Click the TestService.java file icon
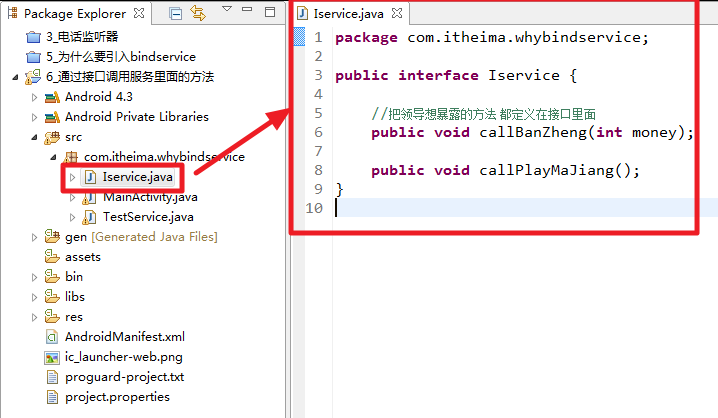This screenshot has width=718, height=418. [89, 217]
